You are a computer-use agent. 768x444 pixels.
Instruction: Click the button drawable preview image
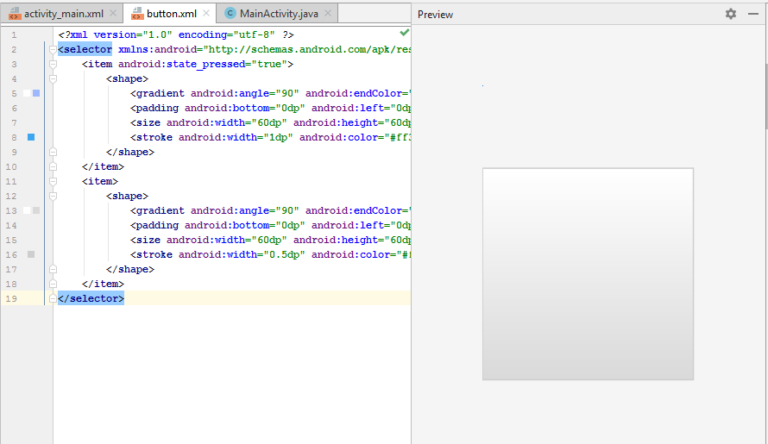click(587, 273)
